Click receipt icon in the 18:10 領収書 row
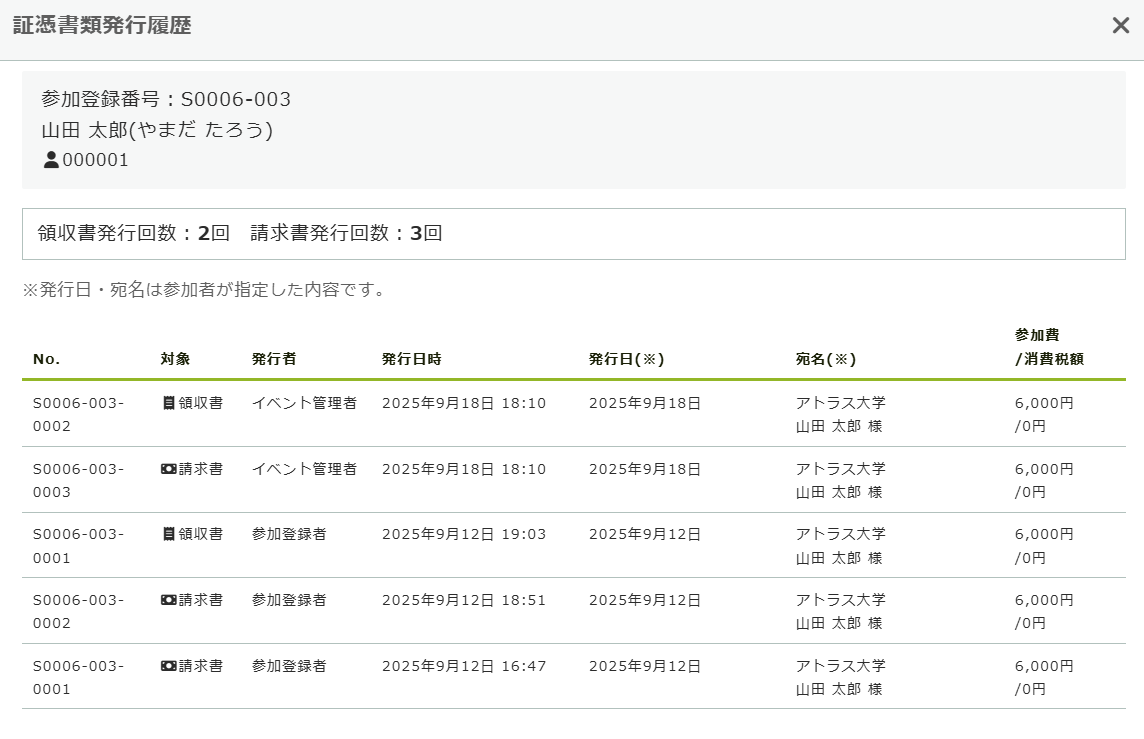Screen dimensions: 1144x739 [x=168, y=403]
